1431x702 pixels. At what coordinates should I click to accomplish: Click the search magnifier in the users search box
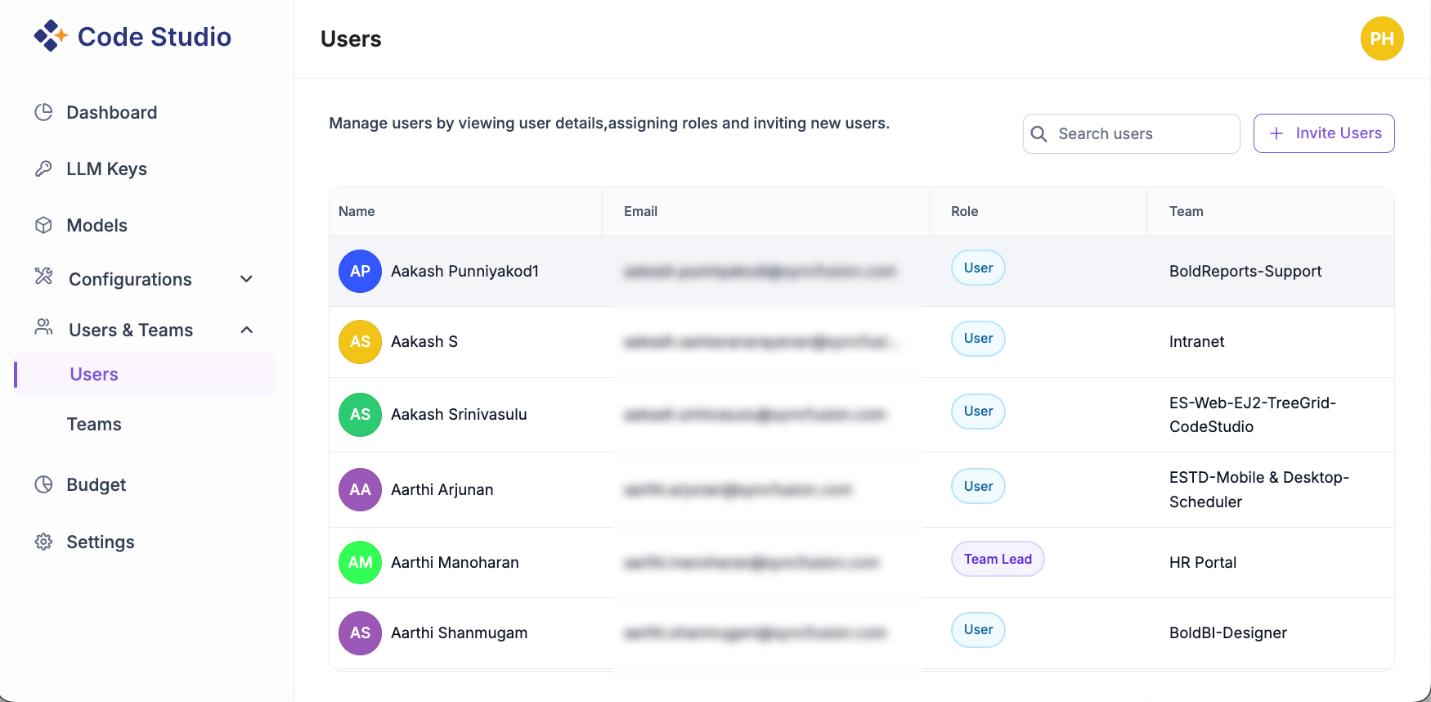point(1039,133)
